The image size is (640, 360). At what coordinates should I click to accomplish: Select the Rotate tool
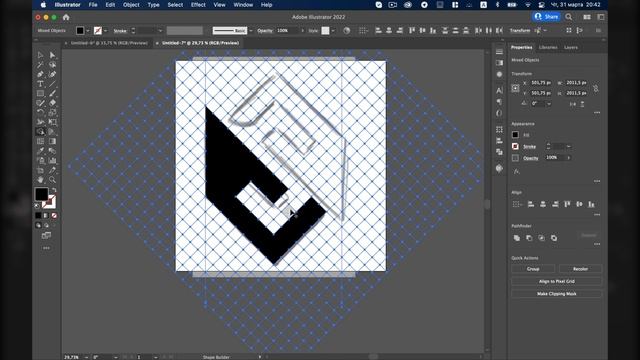point(40,112)
